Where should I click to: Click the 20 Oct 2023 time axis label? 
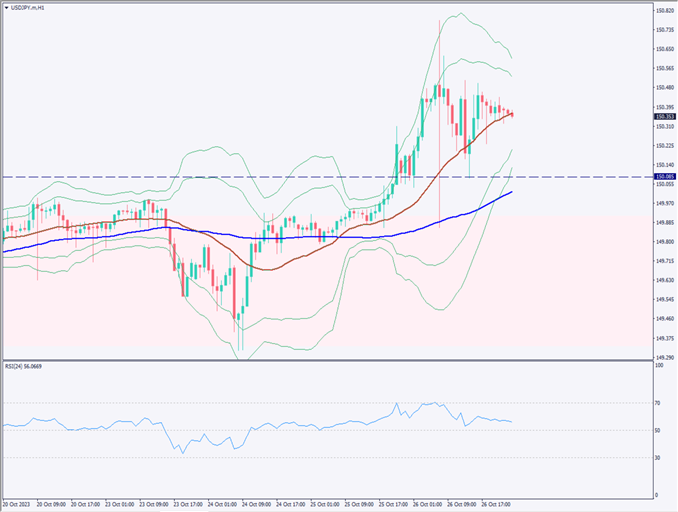tap(19, 503)
